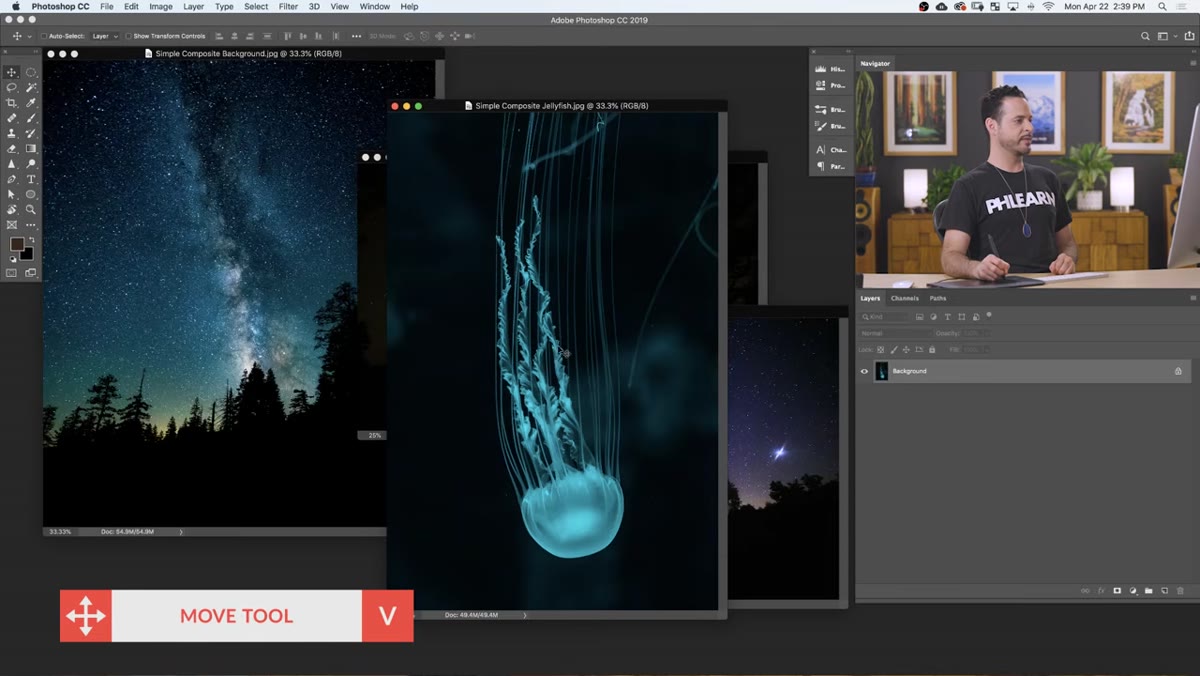Select the Eyedropper tool

pos(31,102)
